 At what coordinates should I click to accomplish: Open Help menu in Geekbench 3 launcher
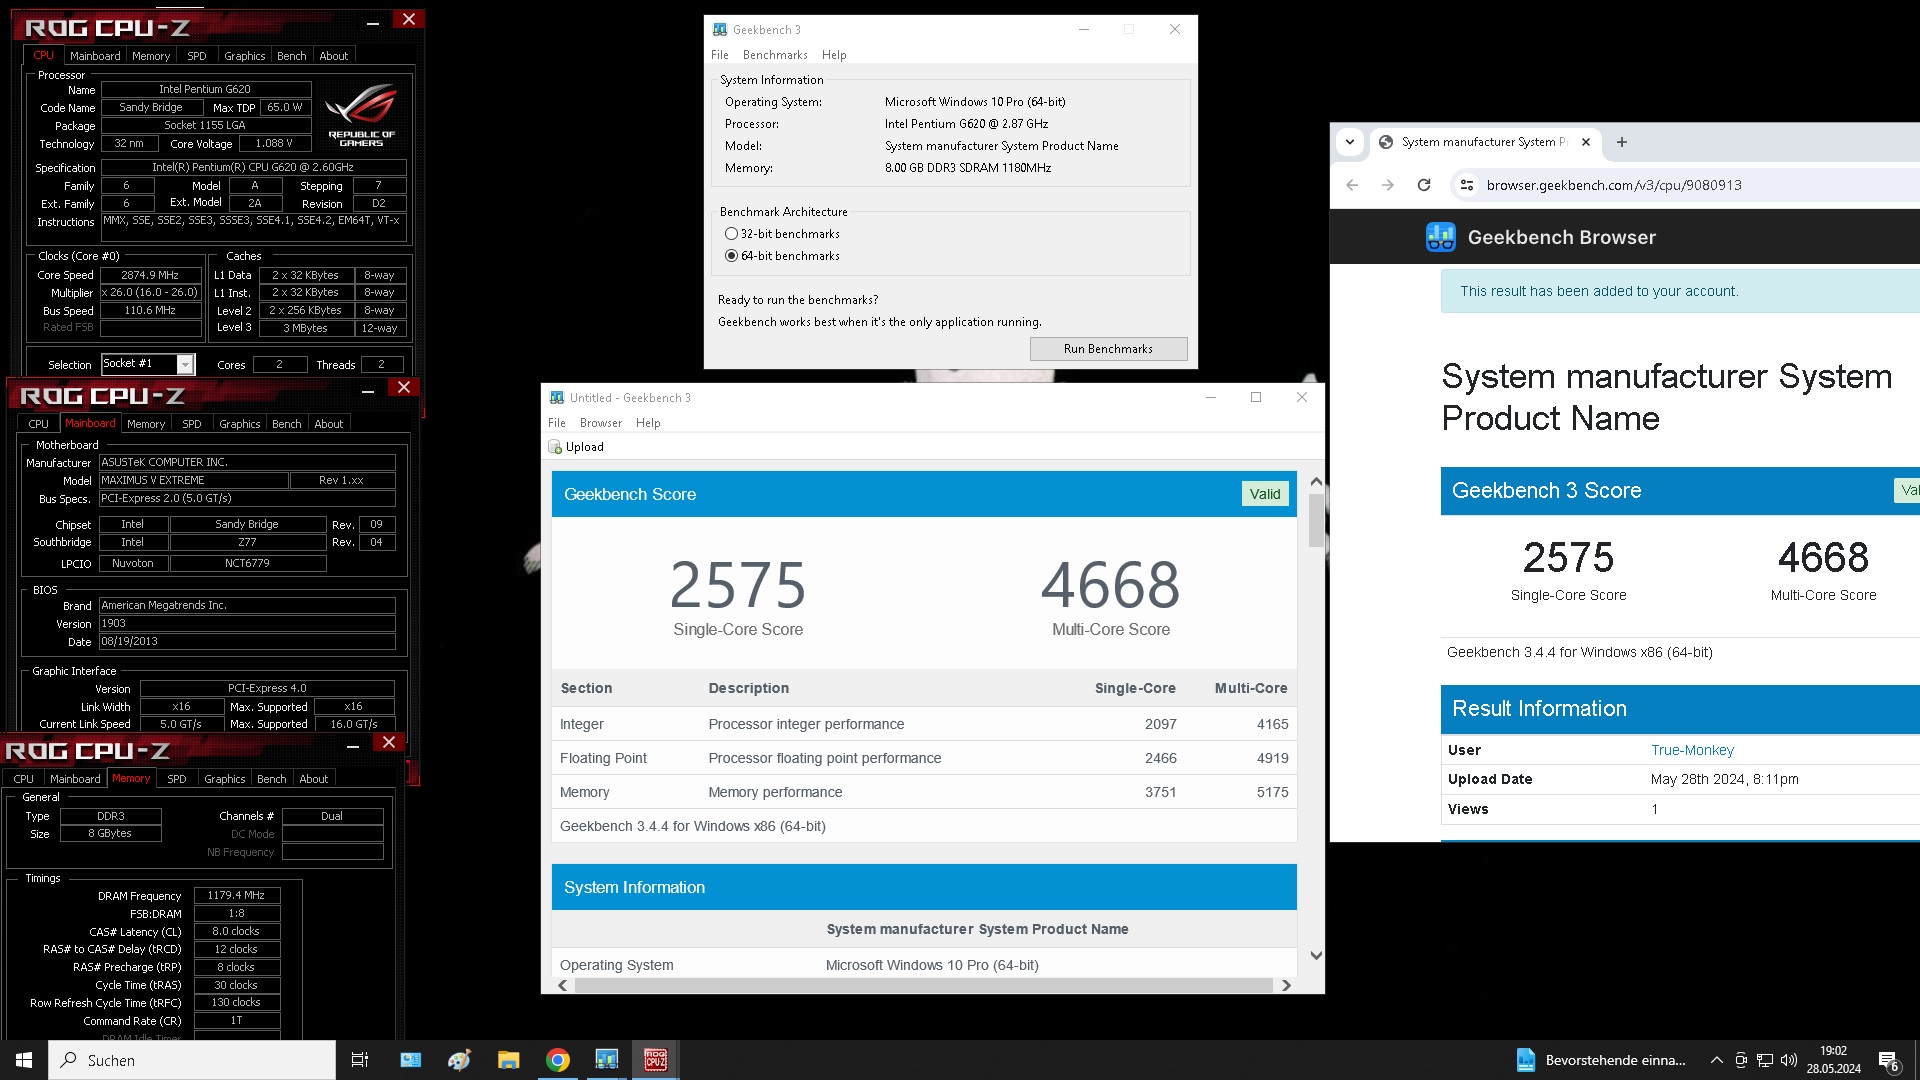[834, 55]
